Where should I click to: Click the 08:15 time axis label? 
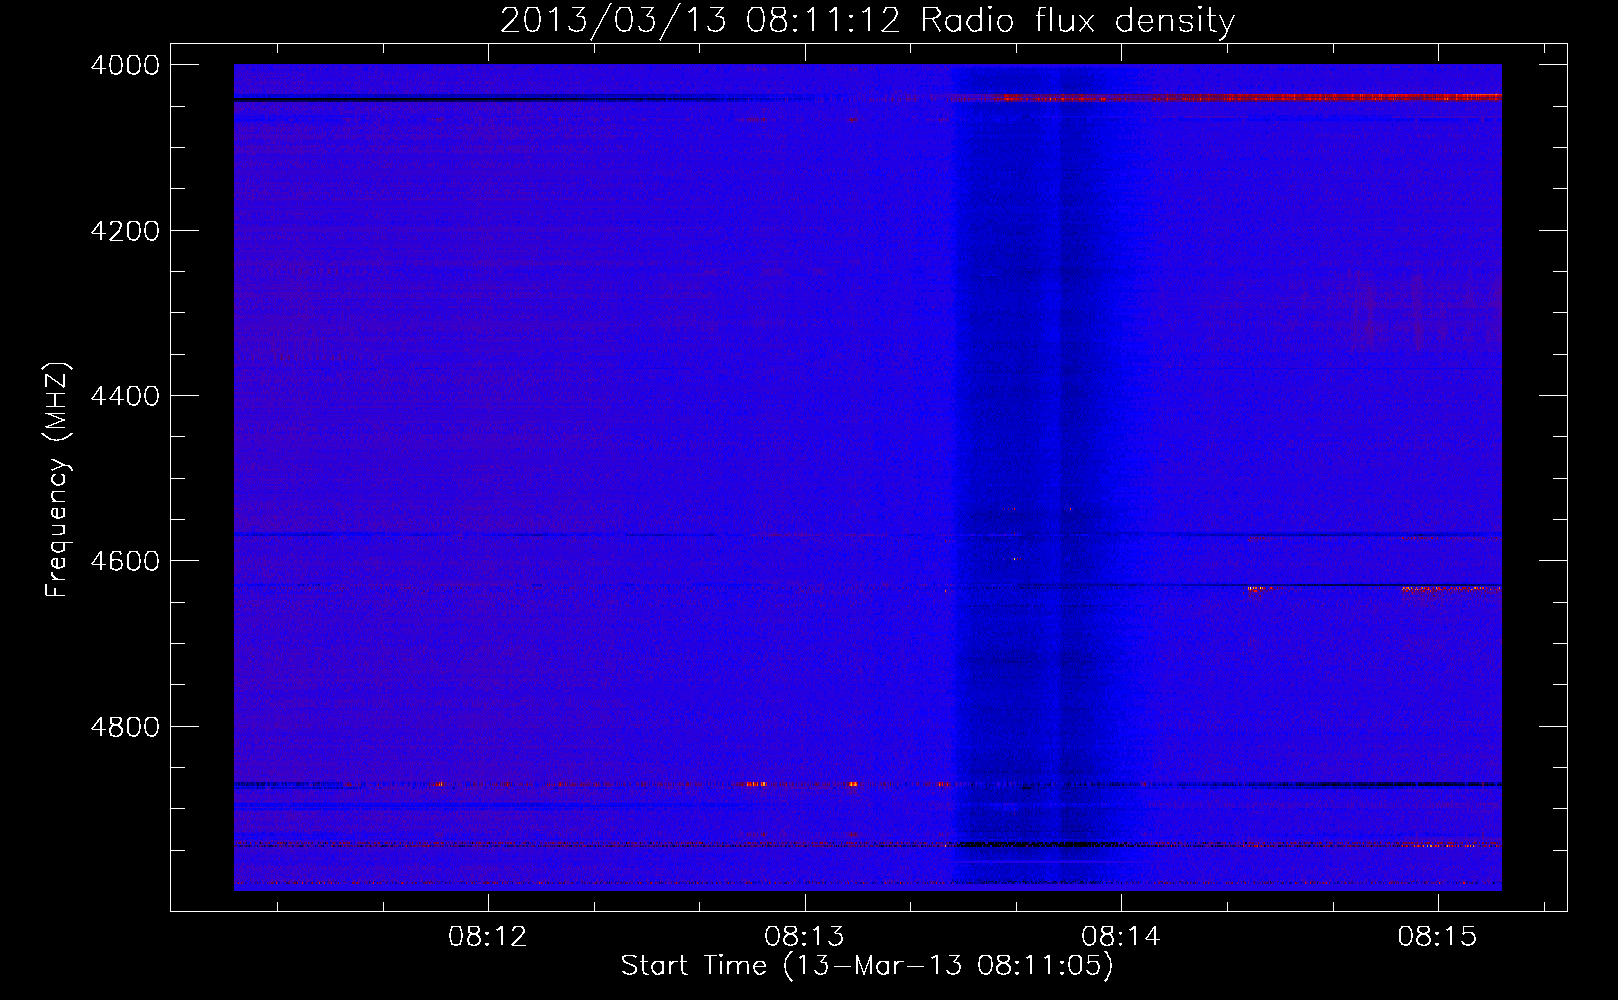pyautogui.click(x=1437, y=937)
